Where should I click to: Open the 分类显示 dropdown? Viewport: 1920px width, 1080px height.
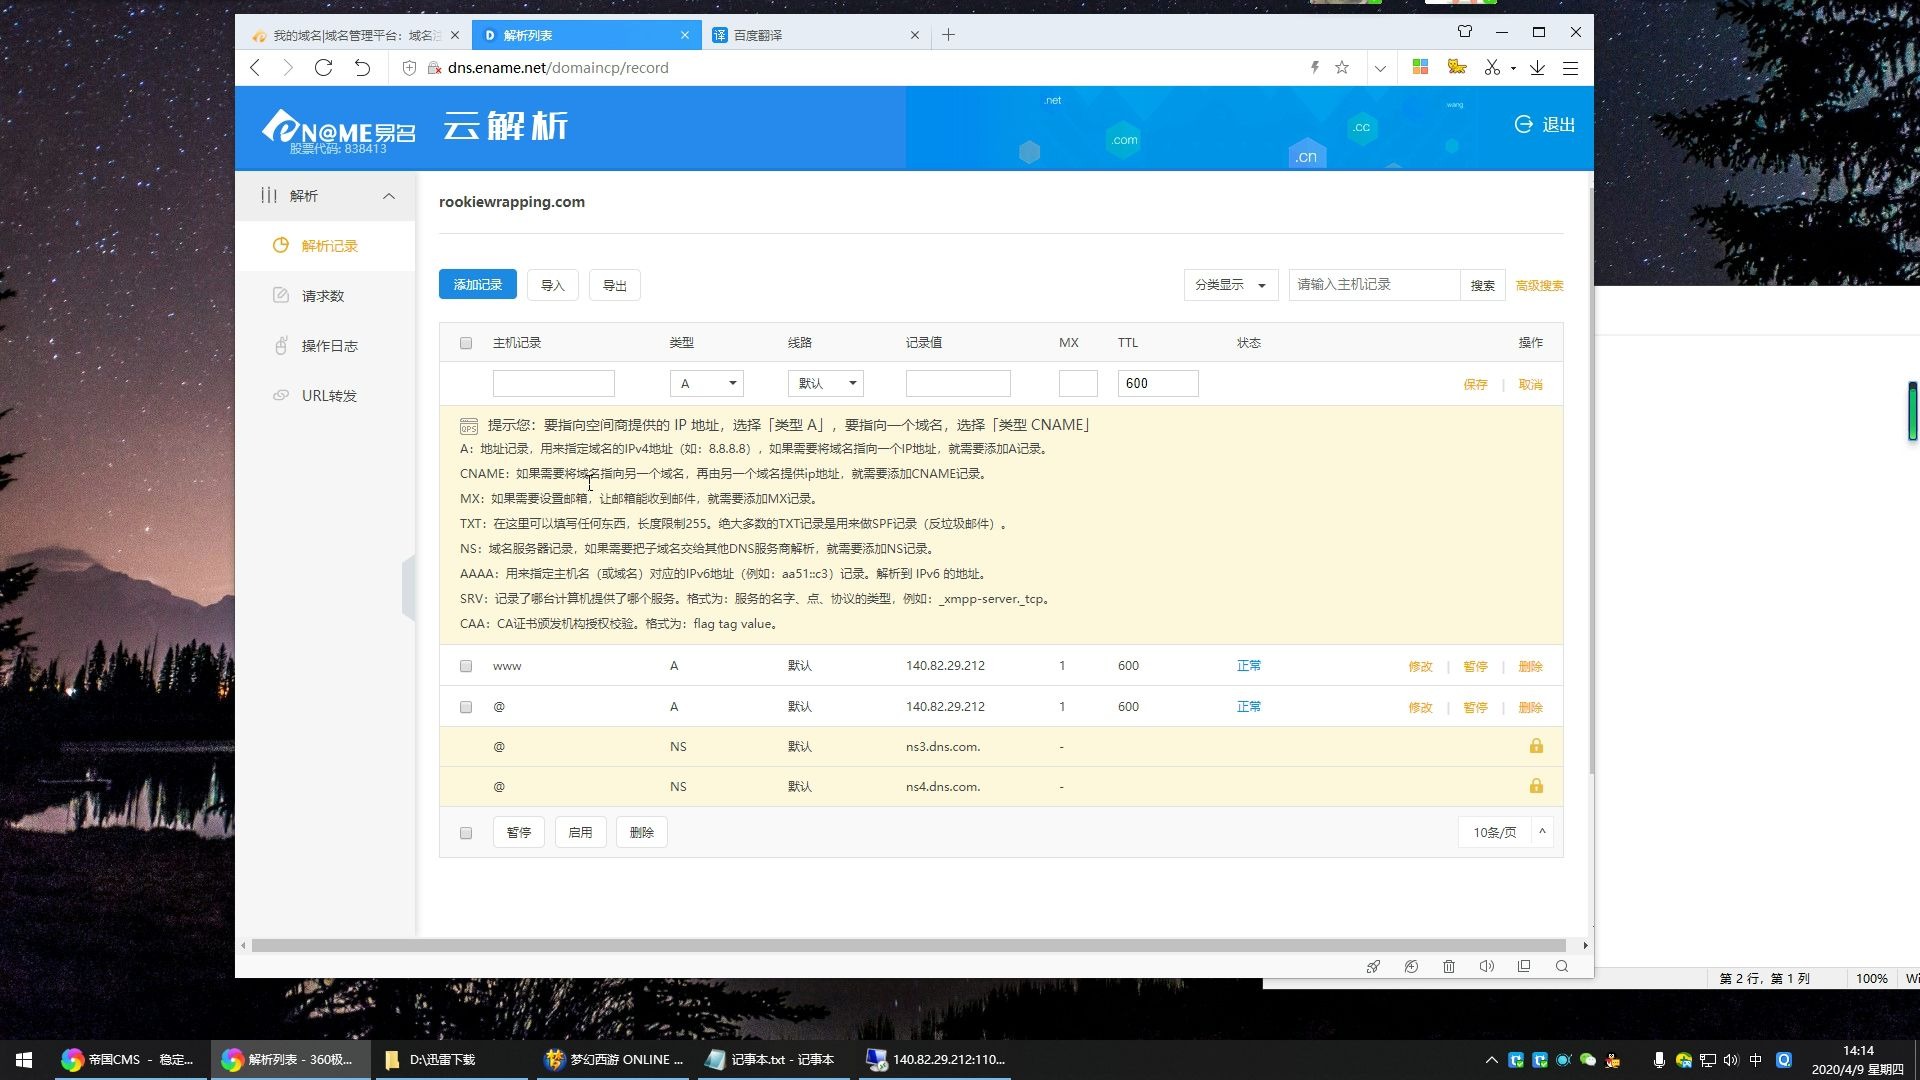1230,285
